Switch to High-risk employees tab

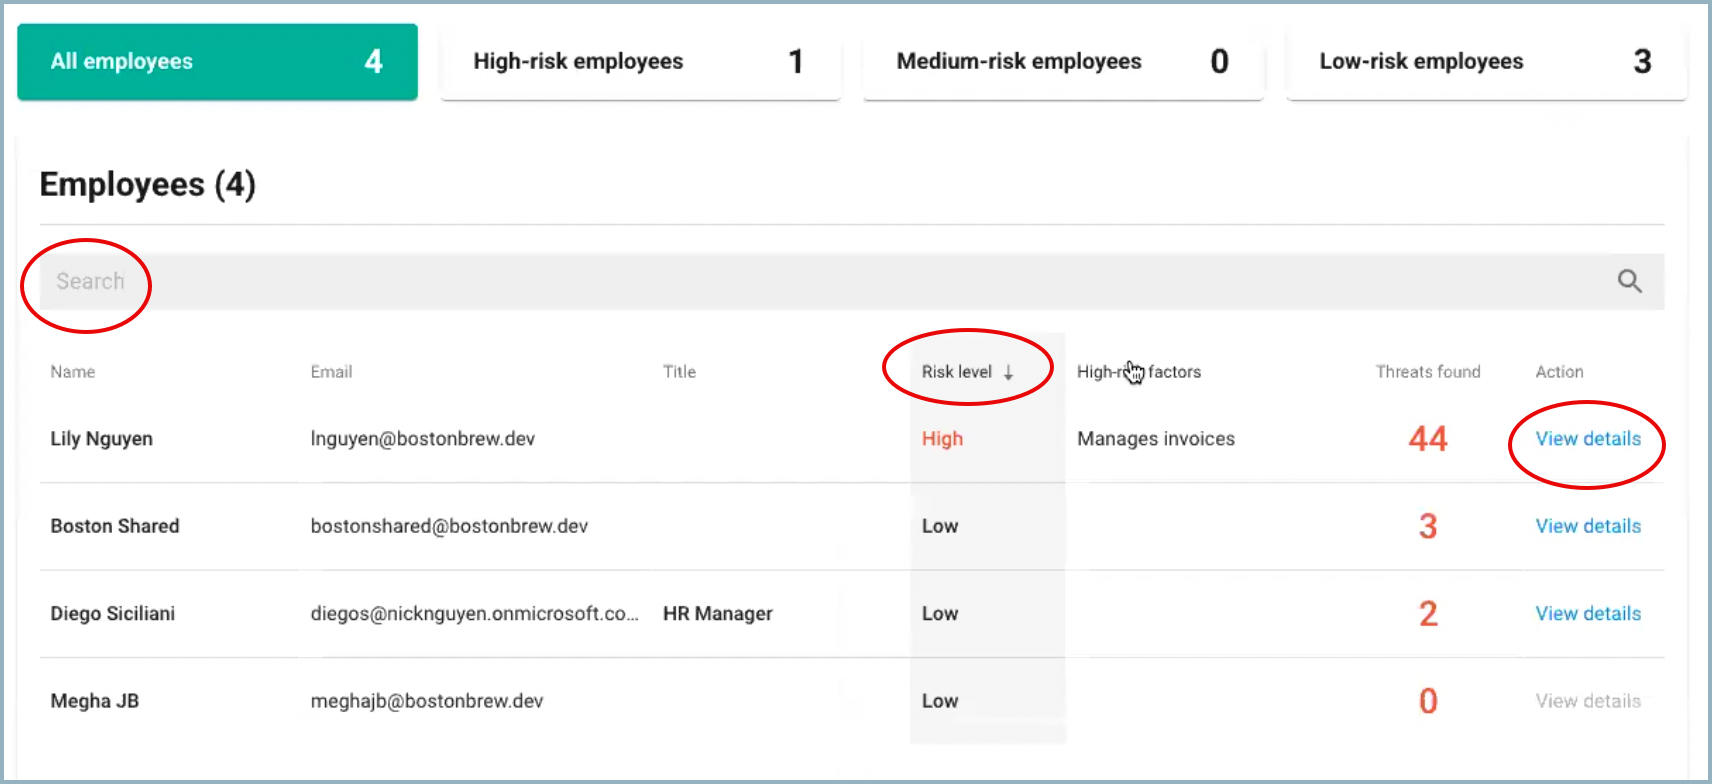point(640,62)
